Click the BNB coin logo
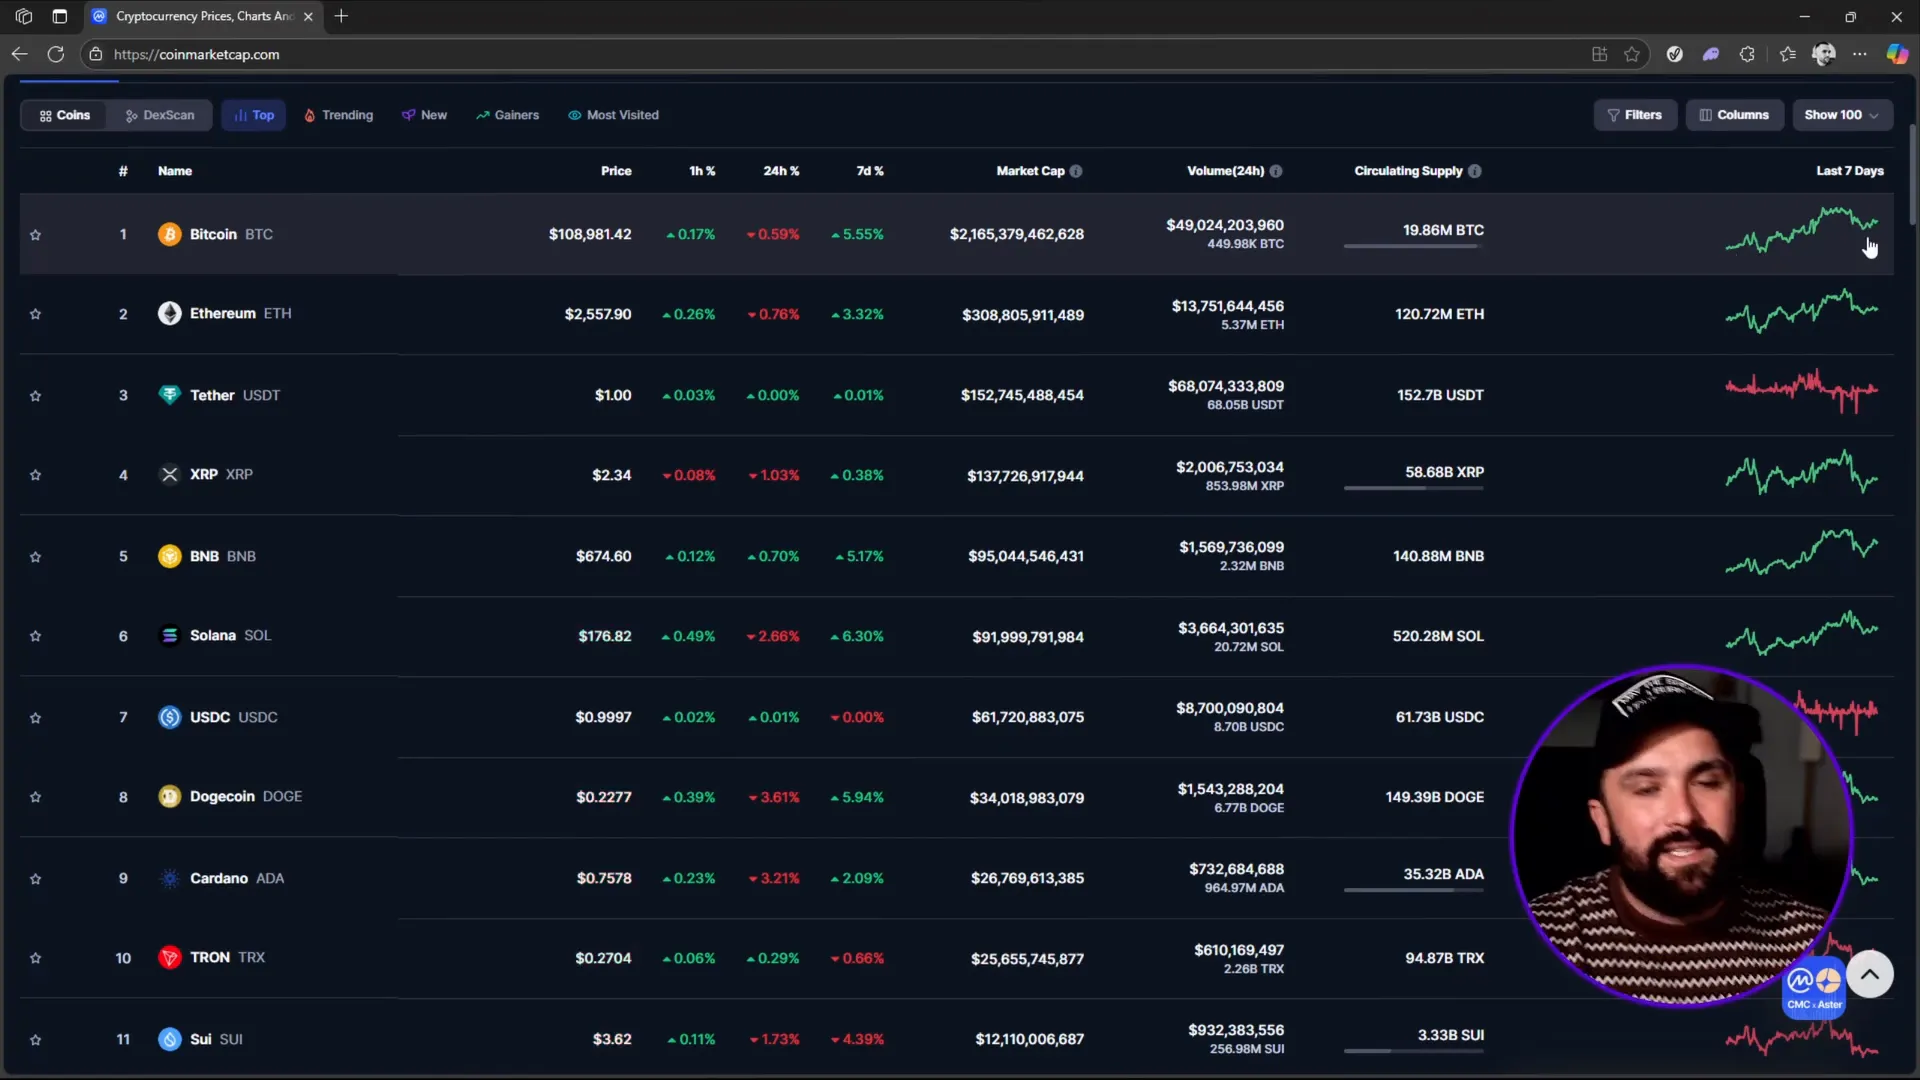The height and width of the screenshot is (1080, 1920). 169,556
